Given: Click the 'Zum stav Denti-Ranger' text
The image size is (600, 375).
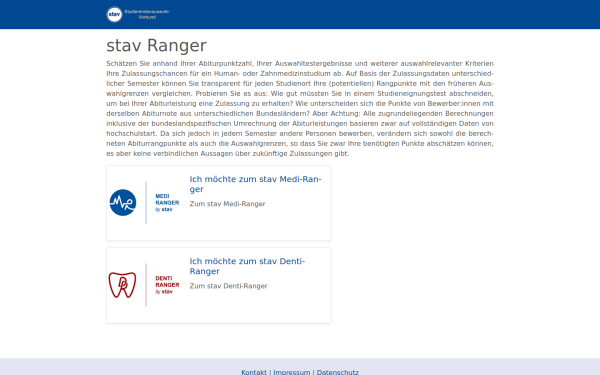Looking at the screenshot, I should coord(228,286).
